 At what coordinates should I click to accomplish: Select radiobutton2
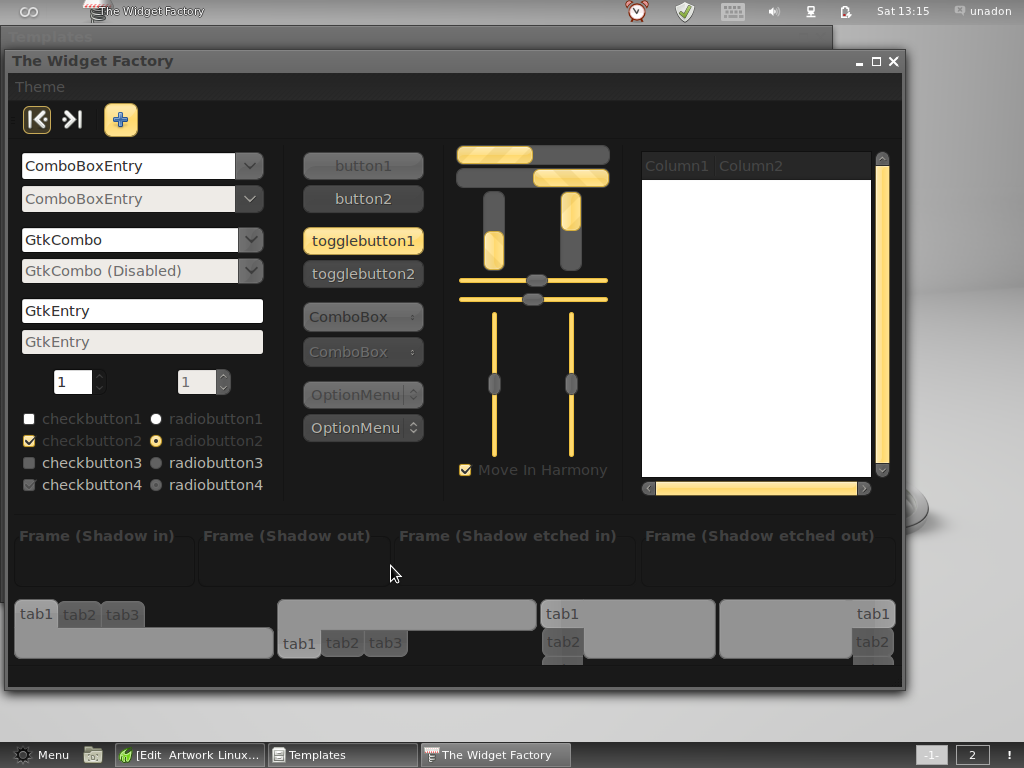pyautogui.click(x=155, y=441)
